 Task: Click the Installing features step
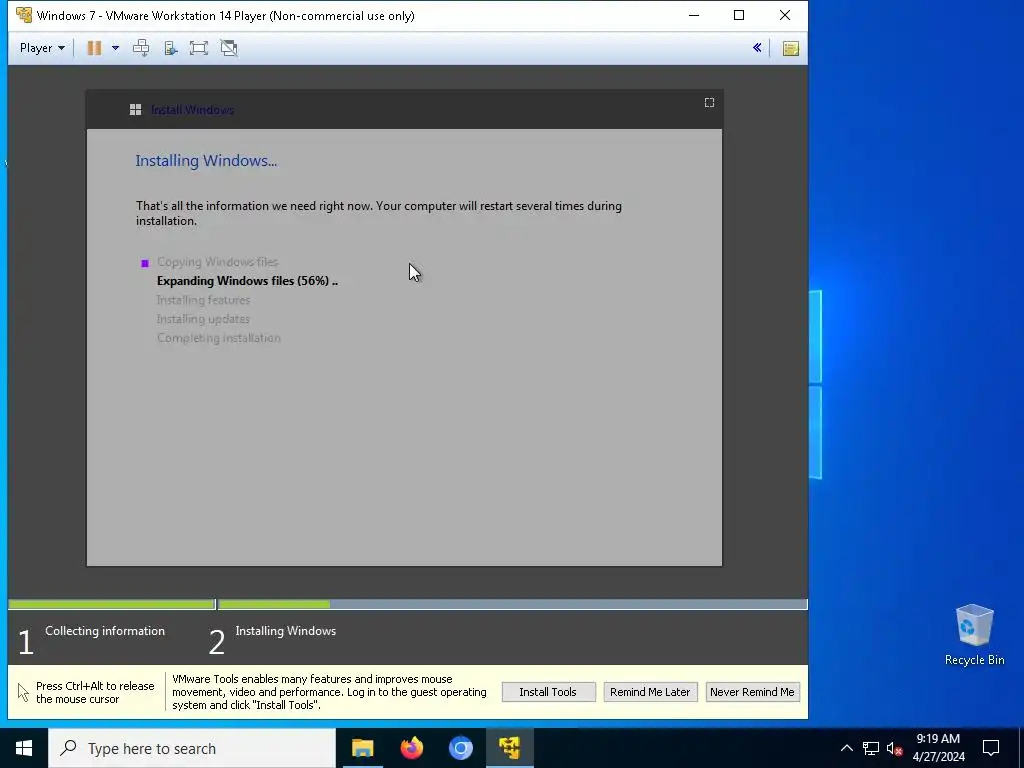click(203, 300)
